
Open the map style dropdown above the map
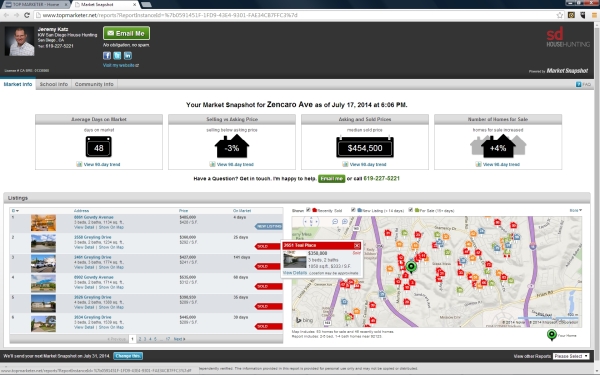576,210
